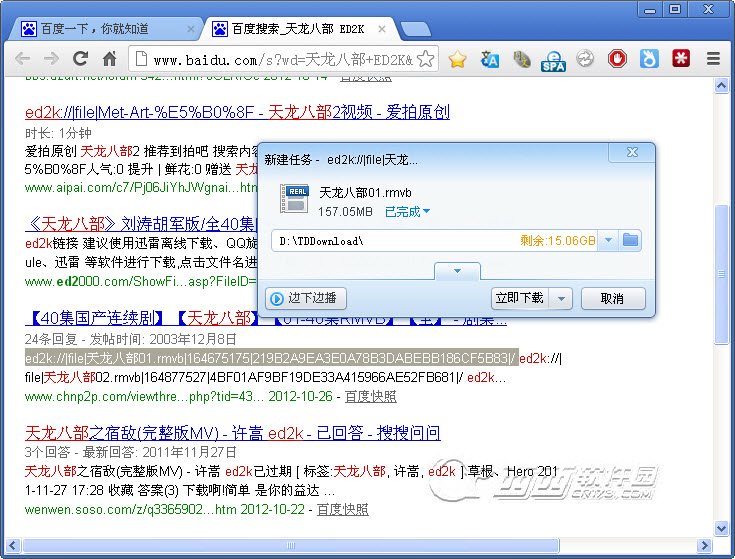Close the 百度一下，你就知道 tab
Screen dimensions: 735x559
pos(190,29)
